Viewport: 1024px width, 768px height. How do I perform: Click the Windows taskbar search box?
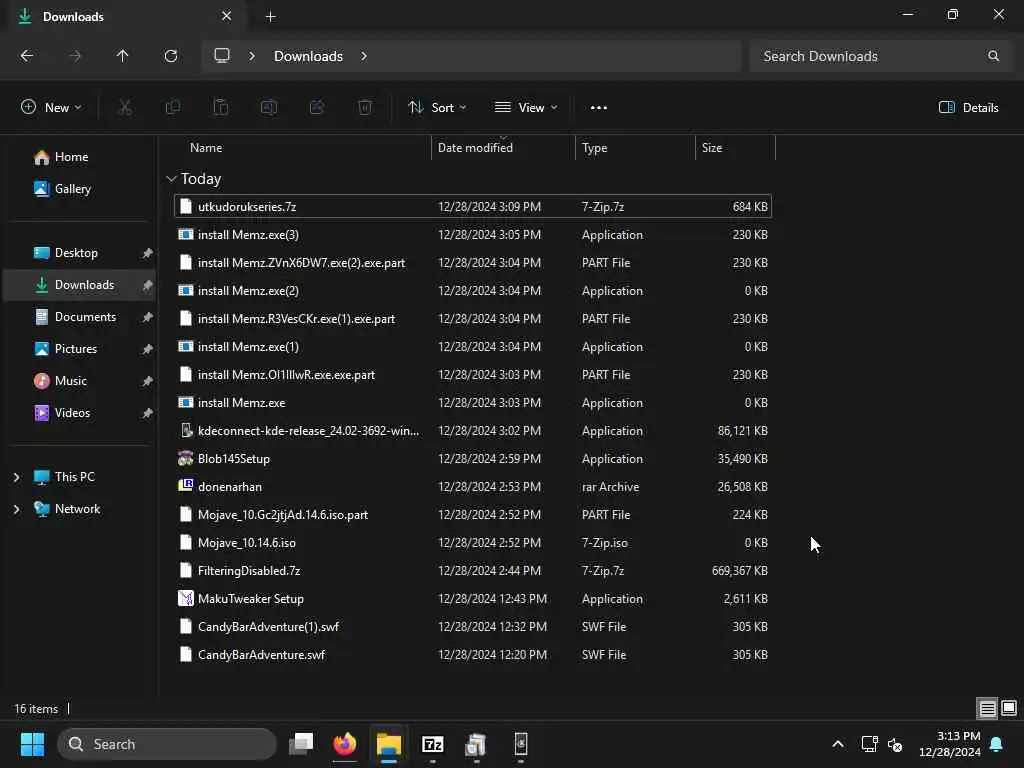pyautogui.click(x=167, y=744)
